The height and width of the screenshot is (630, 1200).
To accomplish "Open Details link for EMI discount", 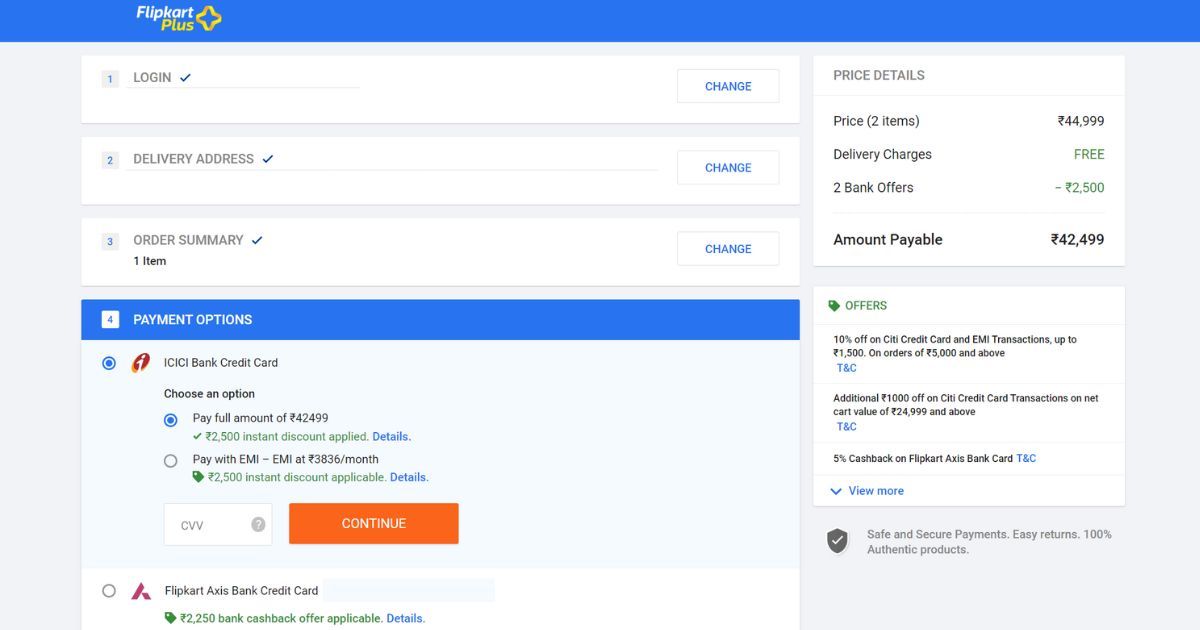I will (409, 477).
